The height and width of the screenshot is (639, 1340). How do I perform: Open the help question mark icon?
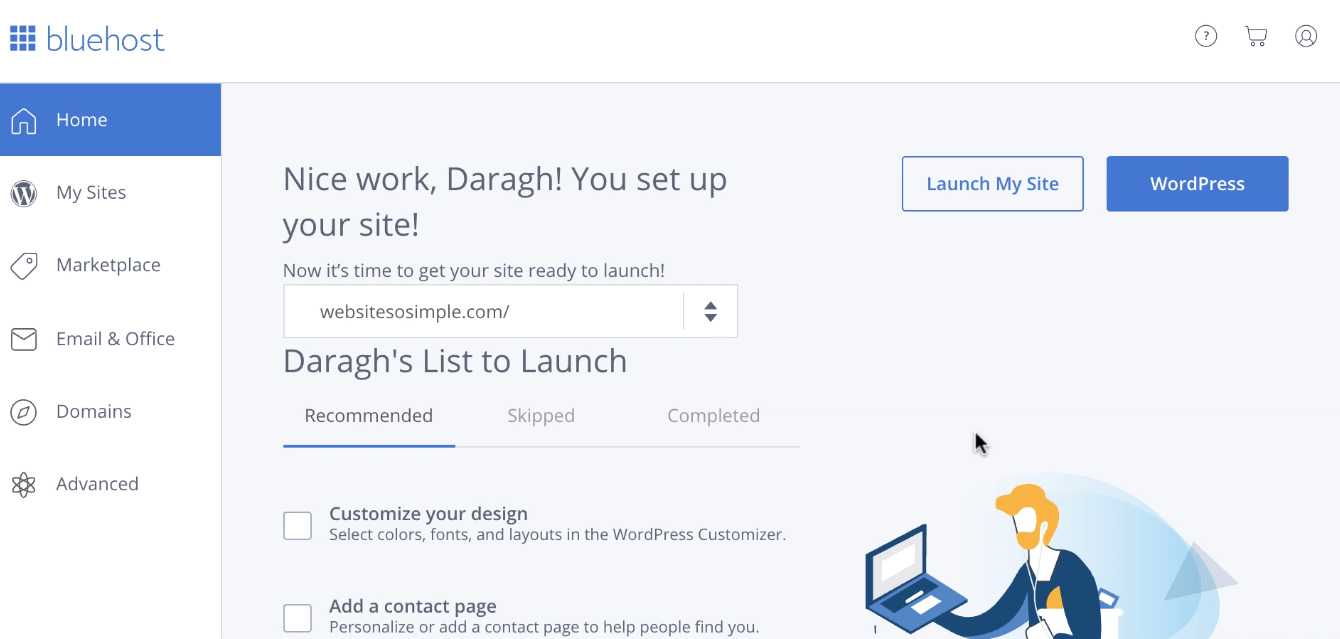click(x=1206, y=37)
